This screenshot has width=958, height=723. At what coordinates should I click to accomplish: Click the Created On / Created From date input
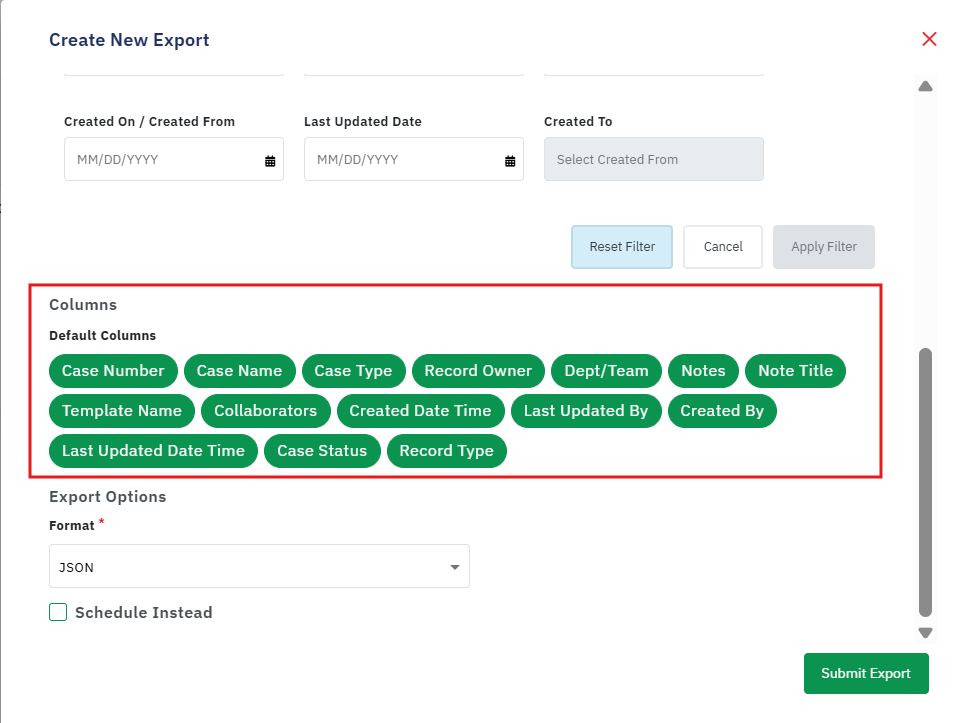(174, 159)
